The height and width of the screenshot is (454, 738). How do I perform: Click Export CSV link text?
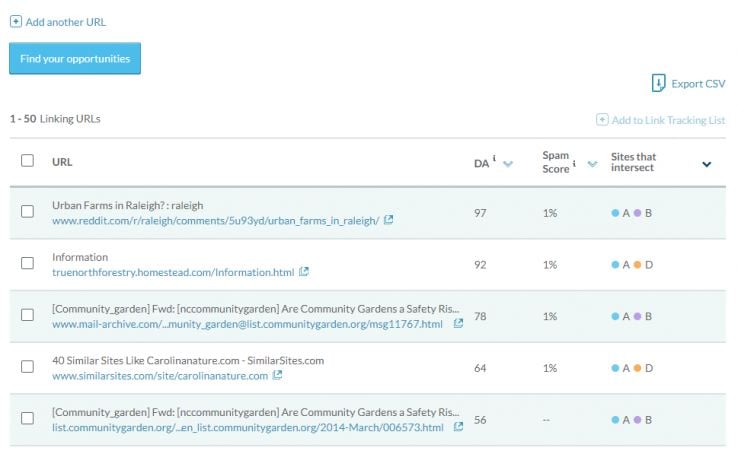[x=698, y=84]
